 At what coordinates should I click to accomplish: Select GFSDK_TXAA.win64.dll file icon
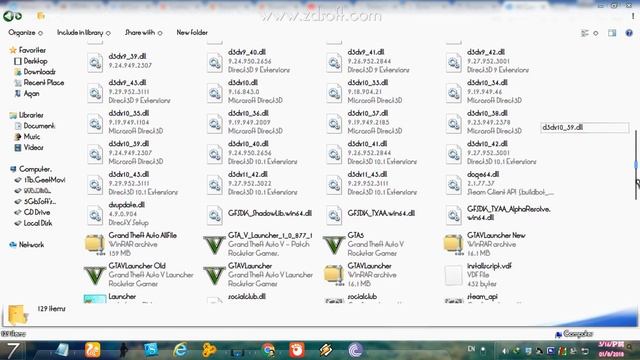(334, 214)
